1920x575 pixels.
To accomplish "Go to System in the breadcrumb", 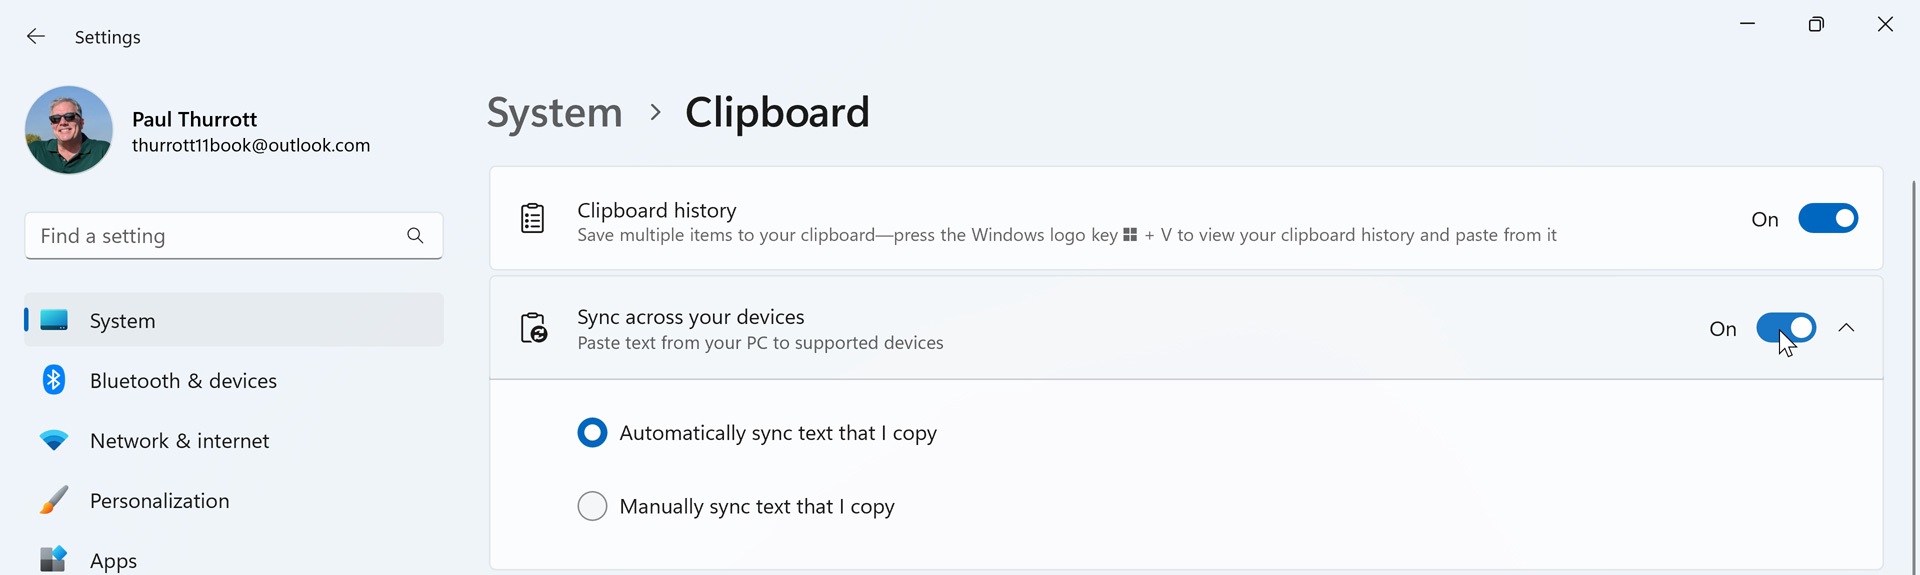I will (x=554, y=112).
